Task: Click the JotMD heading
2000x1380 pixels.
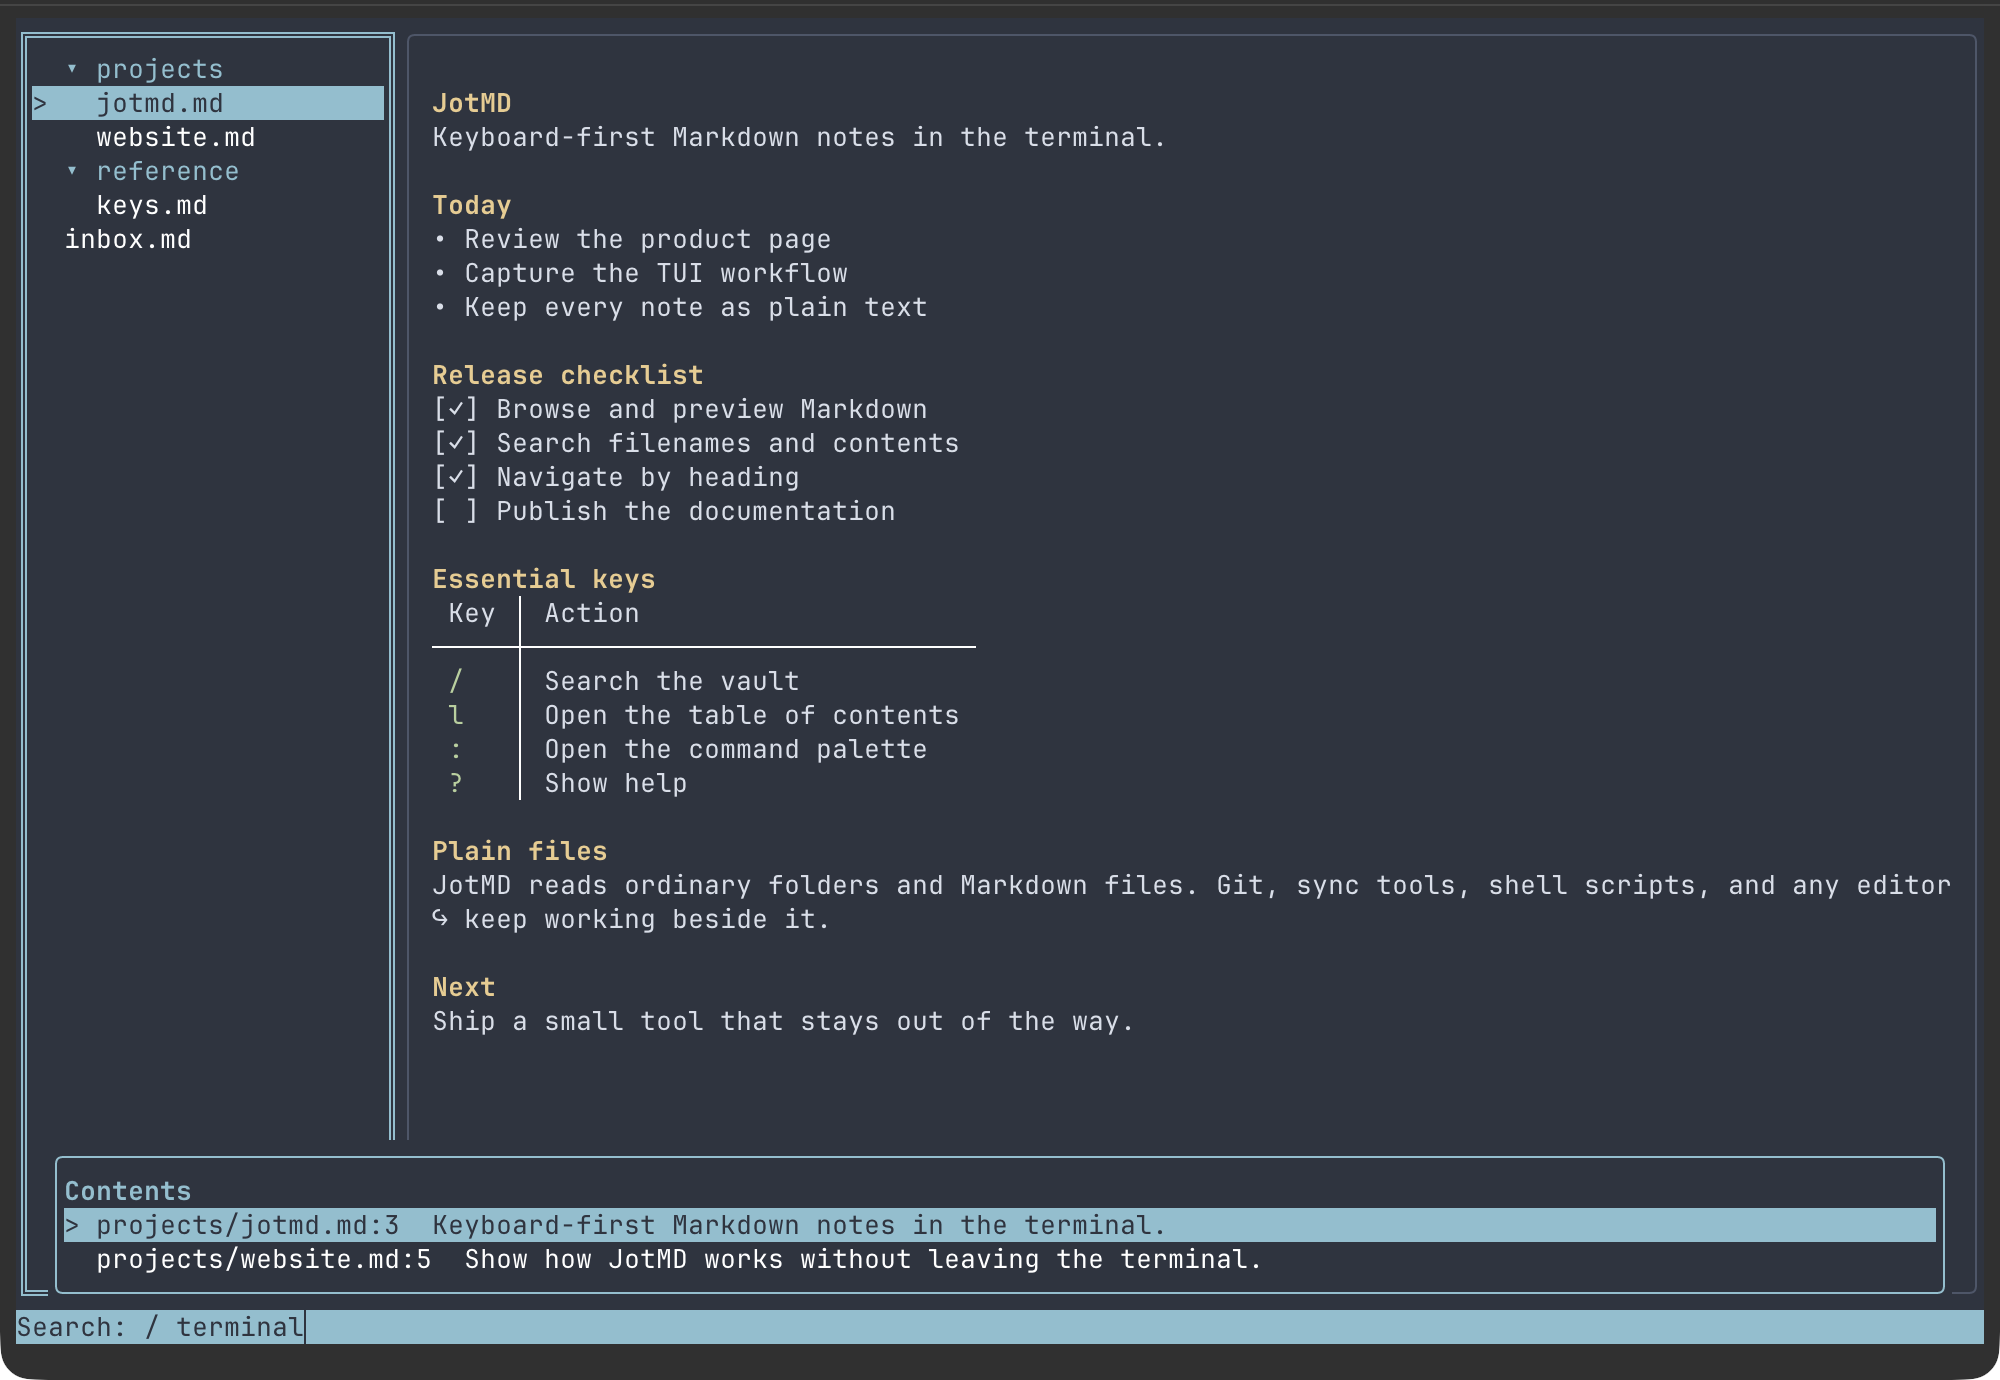Action: coord(472,103)
